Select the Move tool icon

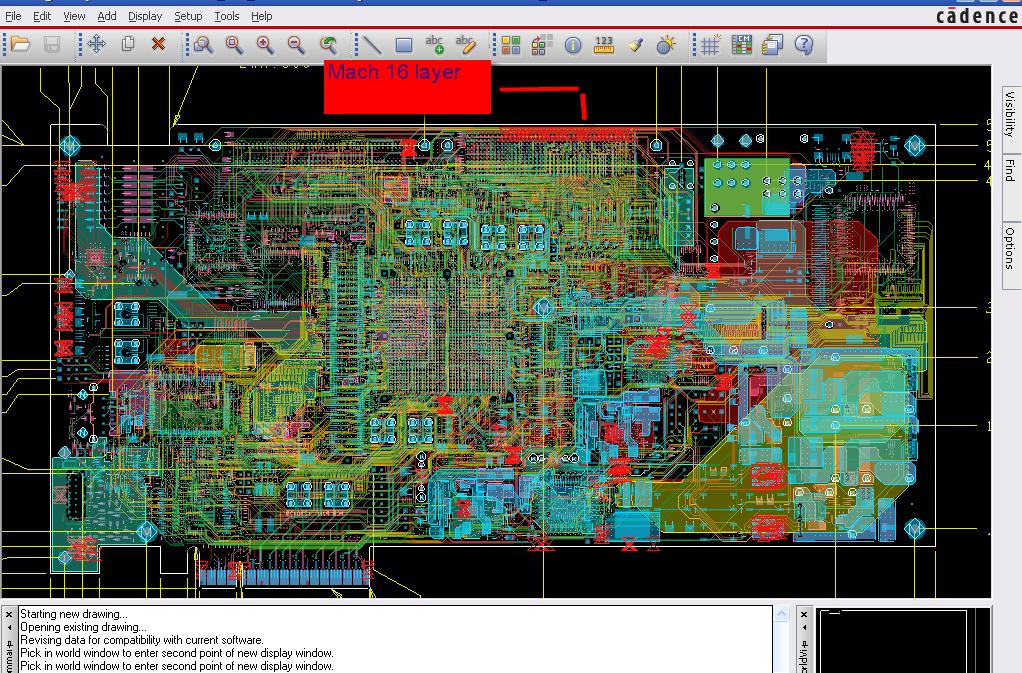(x=96, y=44)
